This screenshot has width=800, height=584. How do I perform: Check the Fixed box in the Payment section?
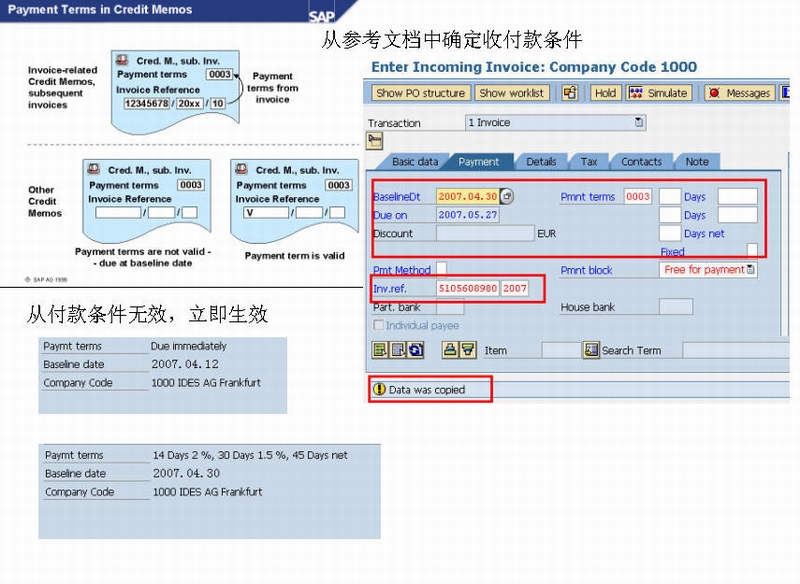click(752, 251)
